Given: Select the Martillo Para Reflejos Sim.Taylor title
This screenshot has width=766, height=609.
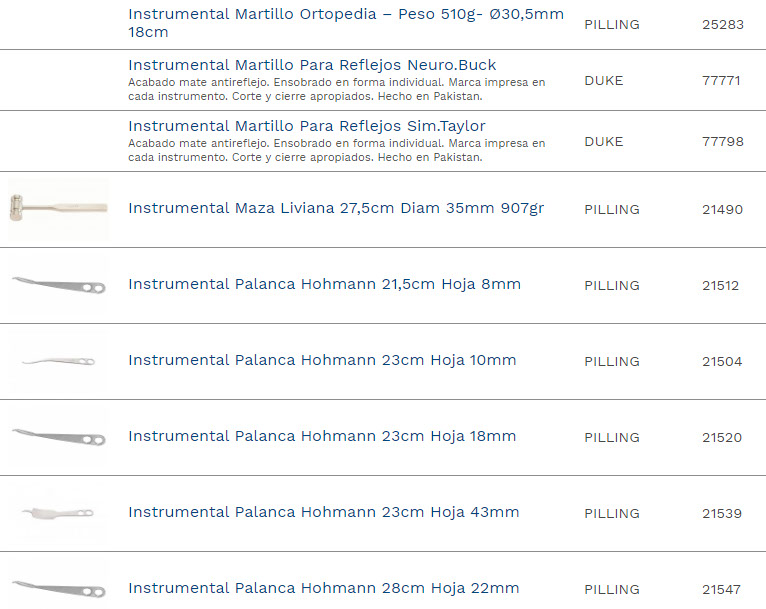Looking at the screenshot, I should pos(306,126).
